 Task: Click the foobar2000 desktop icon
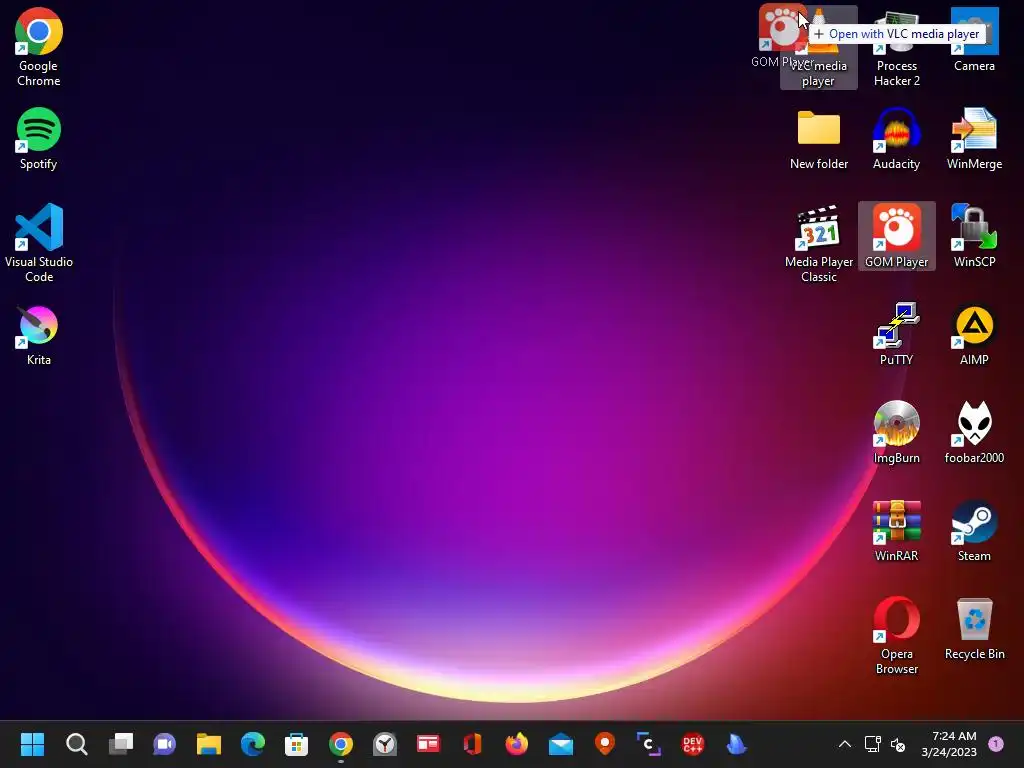[974, 432]
